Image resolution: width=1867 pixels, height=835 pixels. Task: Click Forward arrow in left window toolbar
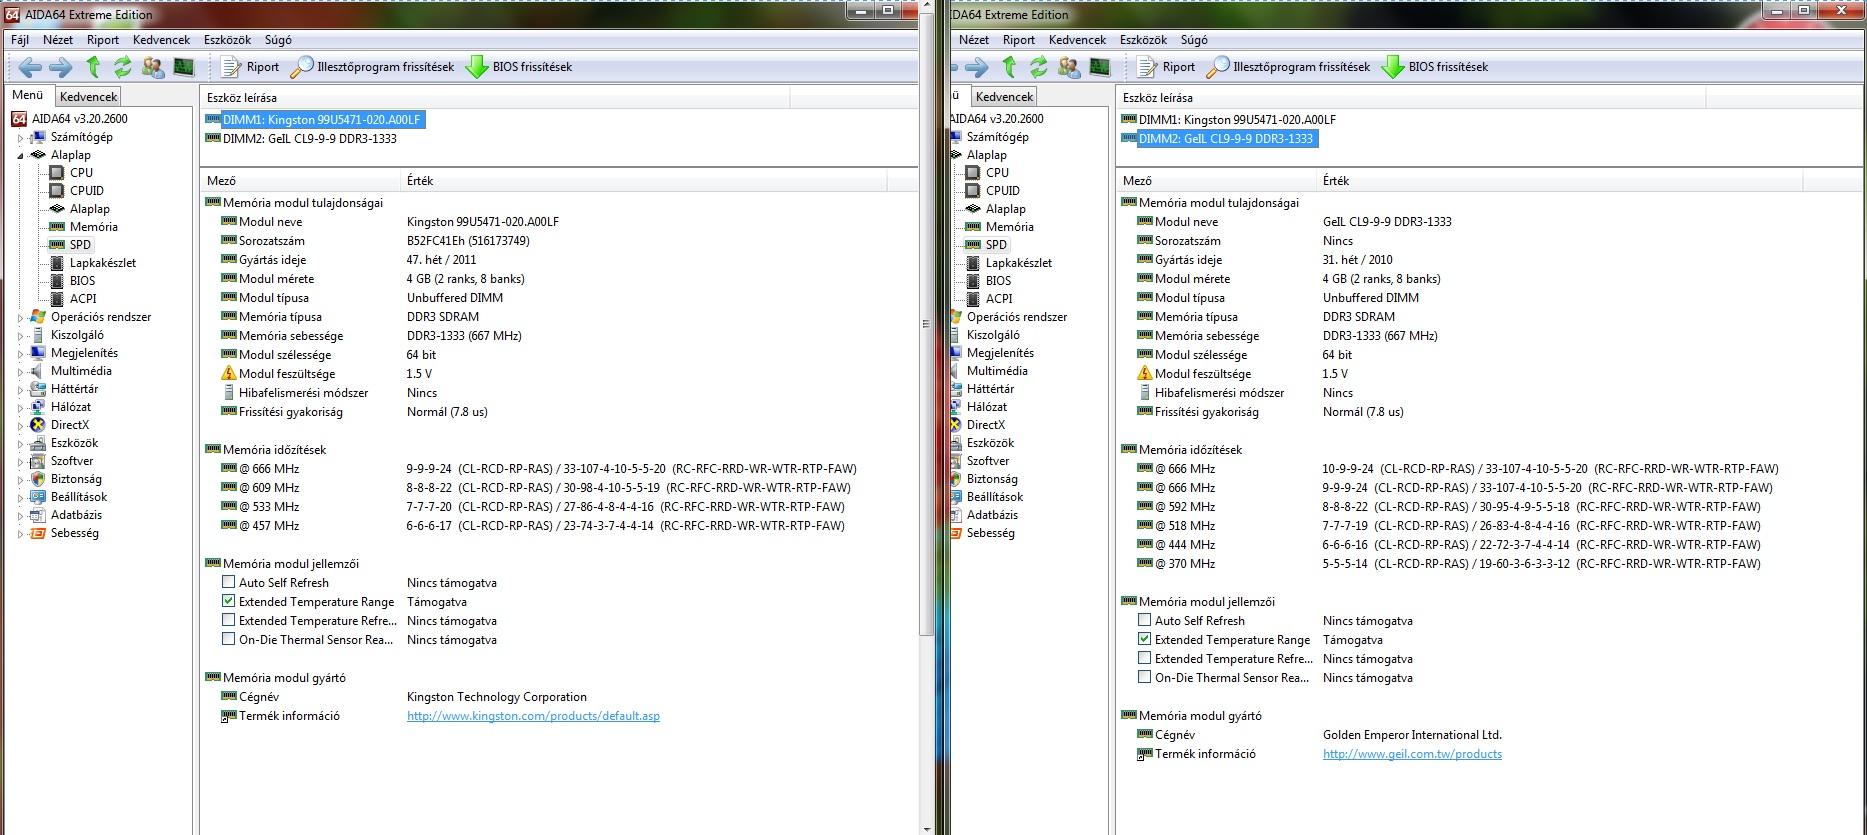(61, 67)
